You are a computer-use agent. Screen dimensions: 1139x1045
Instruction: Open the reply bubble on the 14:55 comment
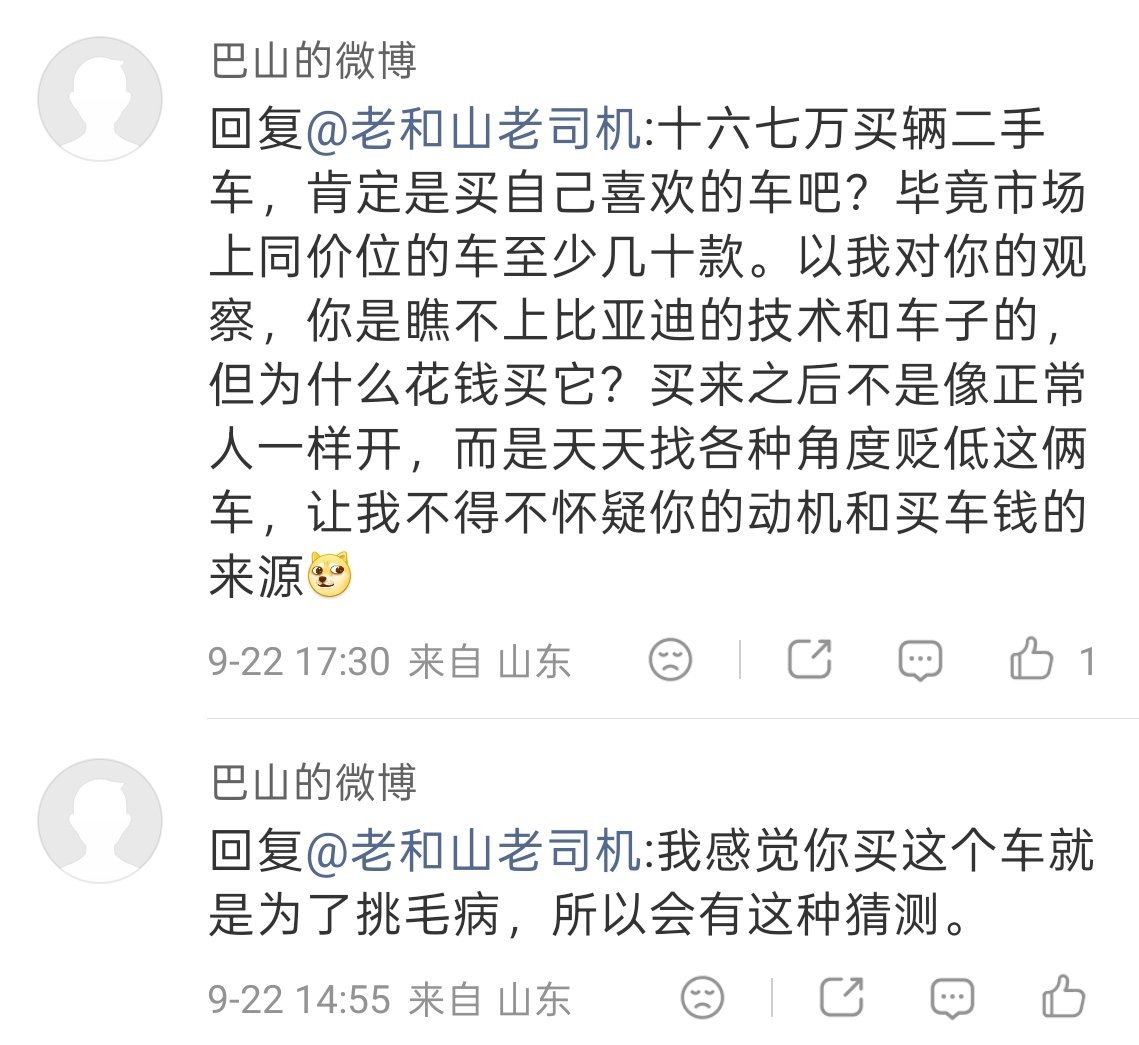952,997
